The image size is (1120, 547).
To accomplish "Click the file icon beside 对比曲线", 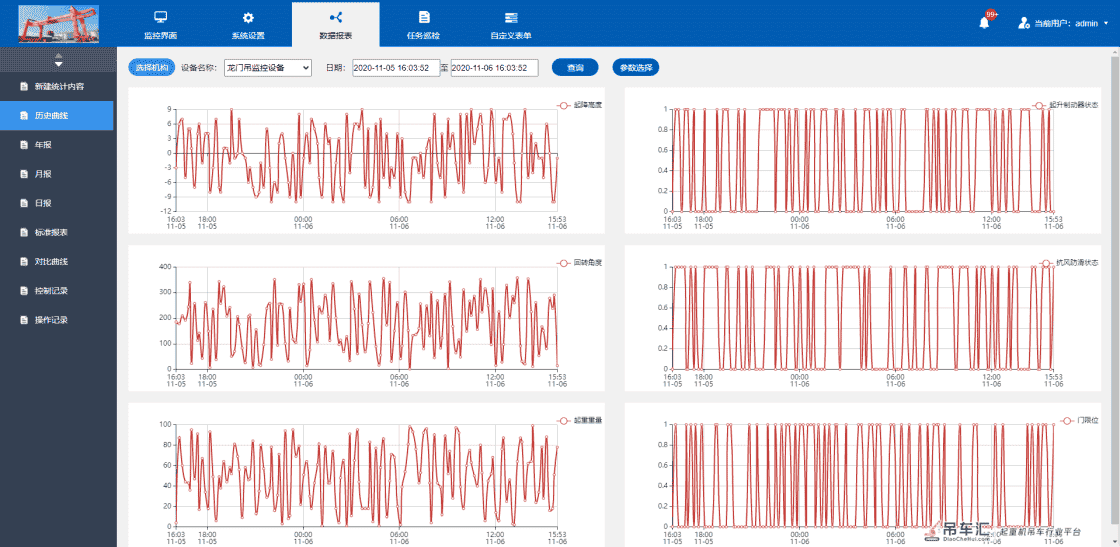I will pos(24,261).
